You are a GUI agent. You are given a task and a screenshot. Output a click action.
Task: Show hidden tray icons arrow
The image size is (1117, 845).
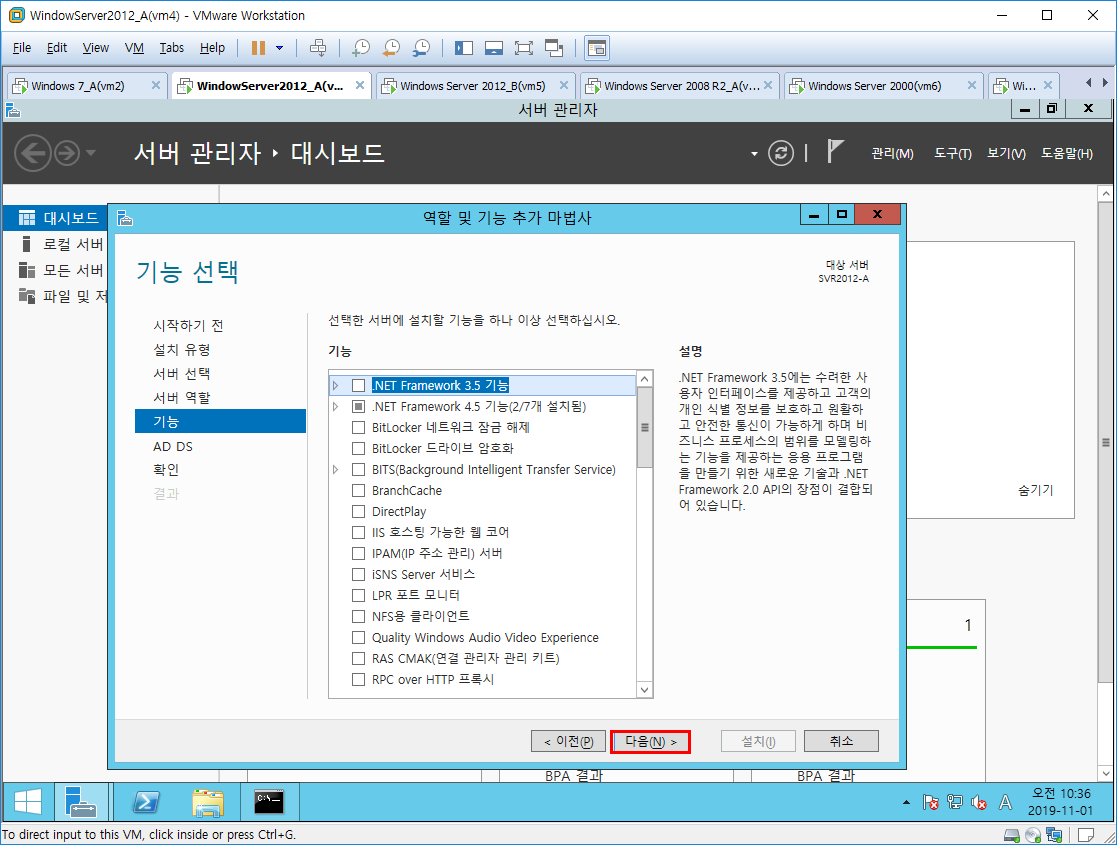906,802
